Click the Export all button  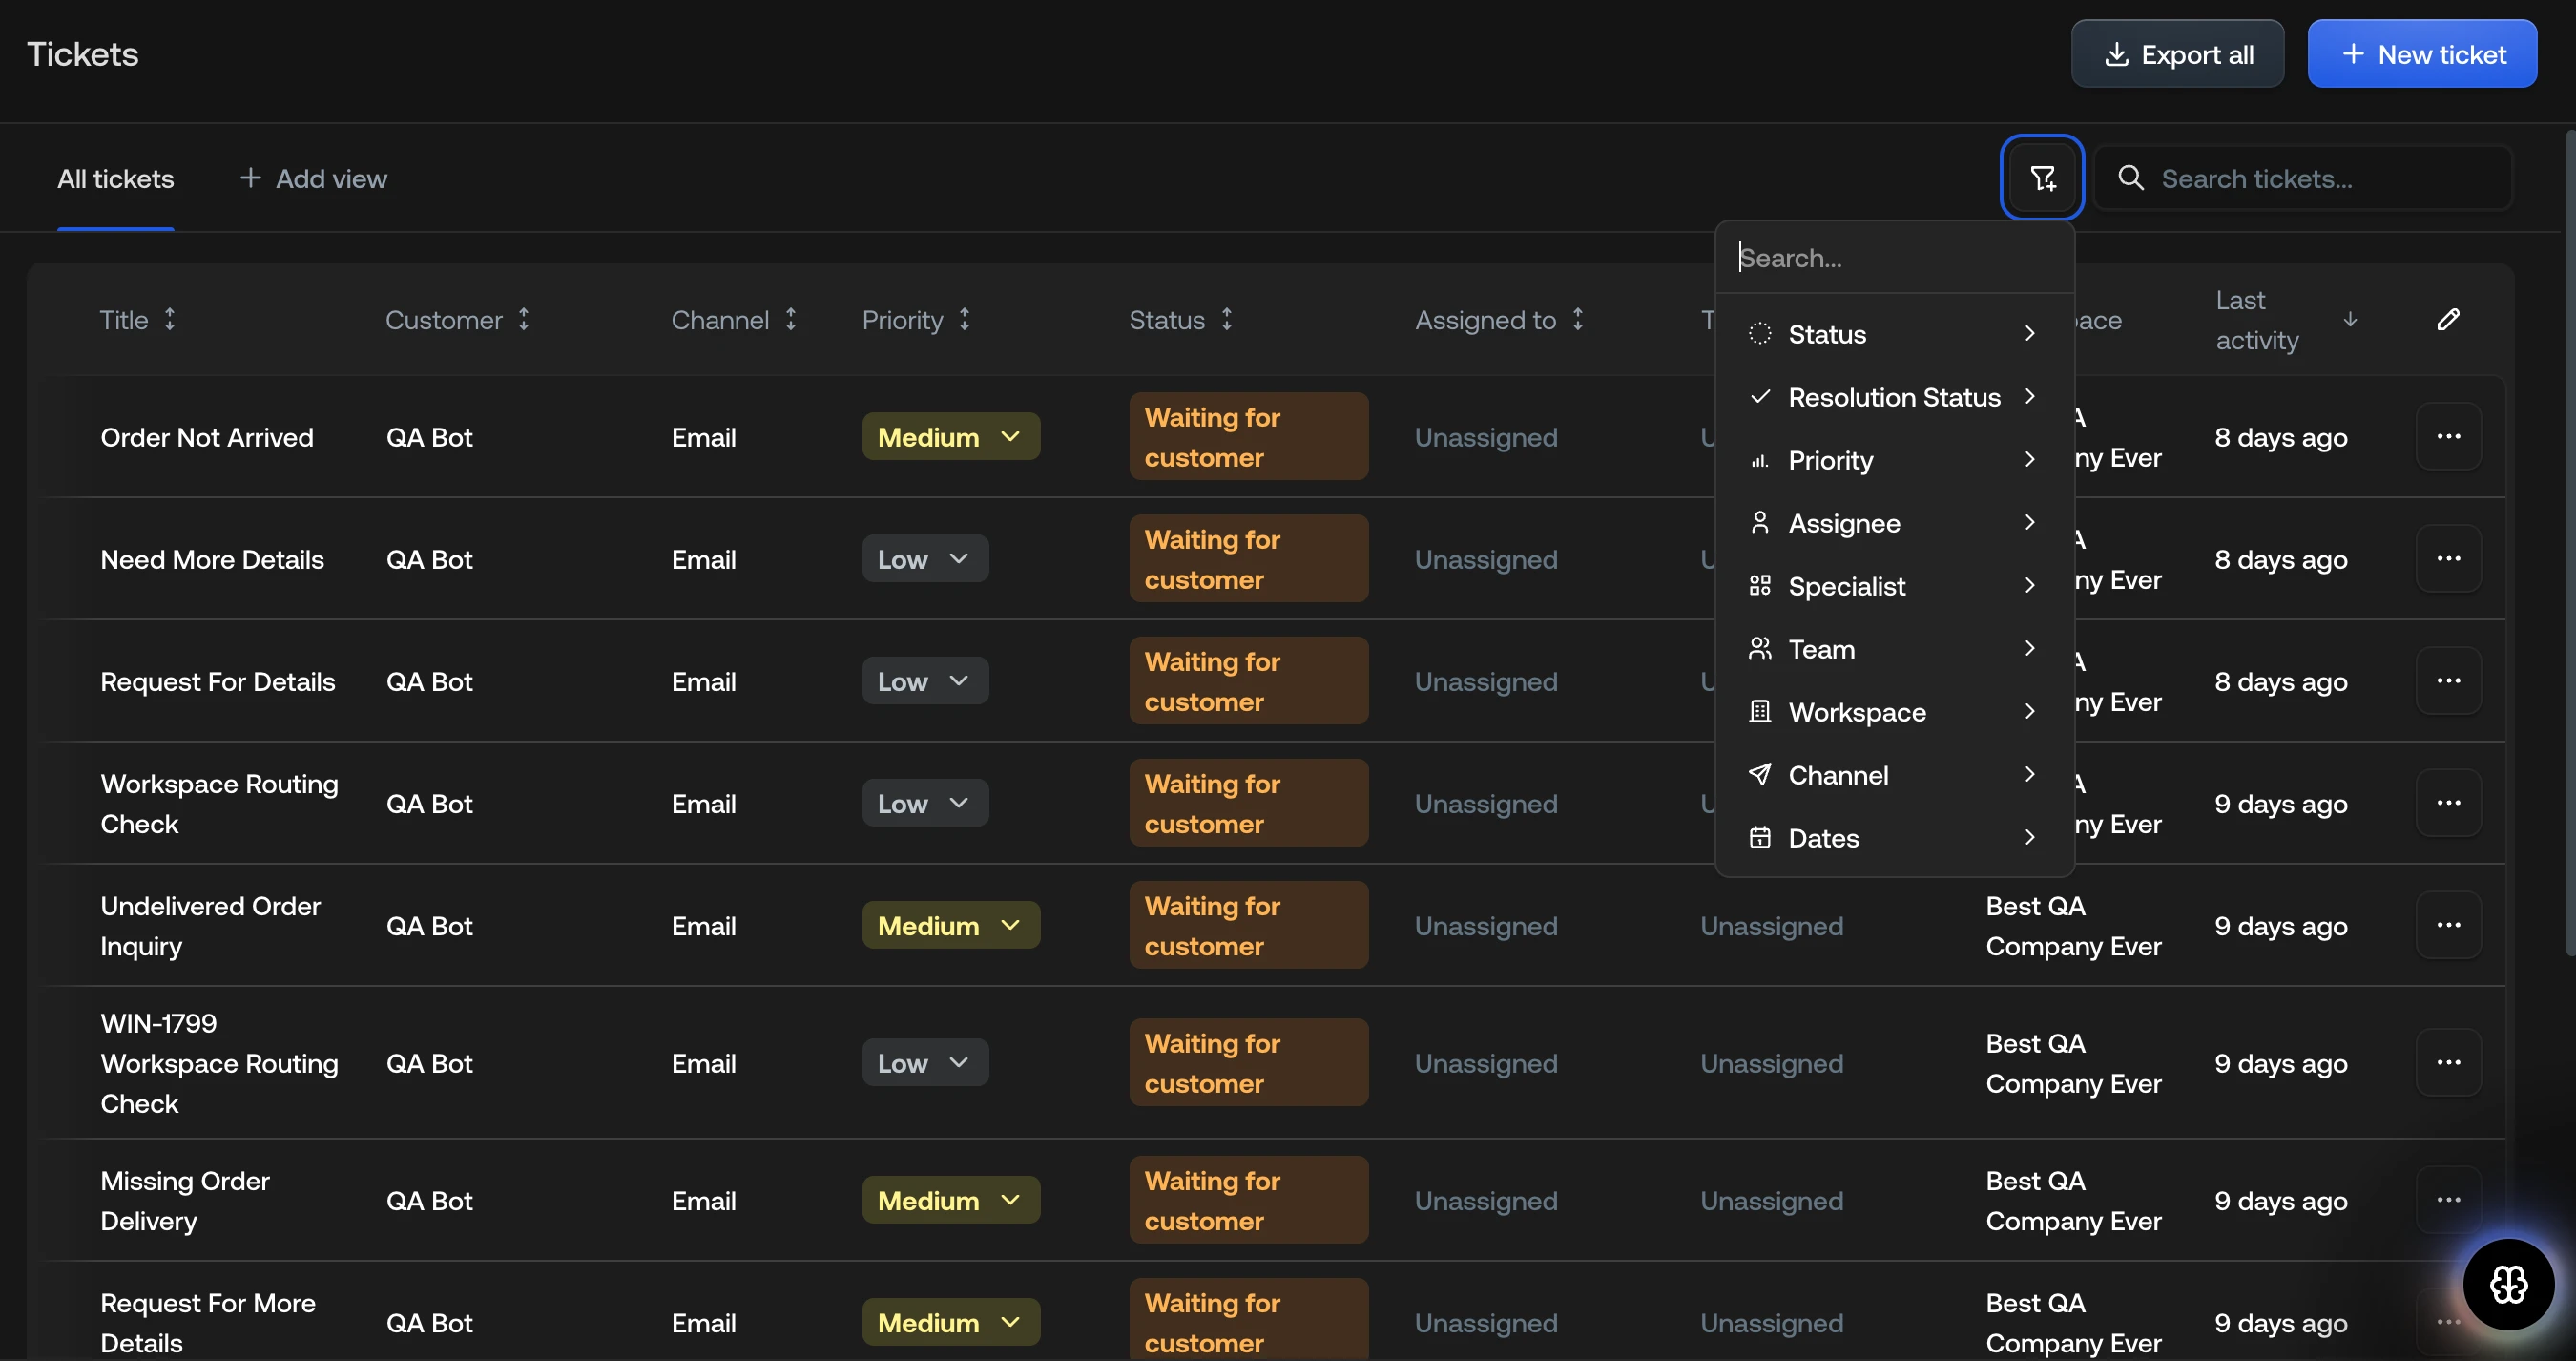(x=2176, y=54)
